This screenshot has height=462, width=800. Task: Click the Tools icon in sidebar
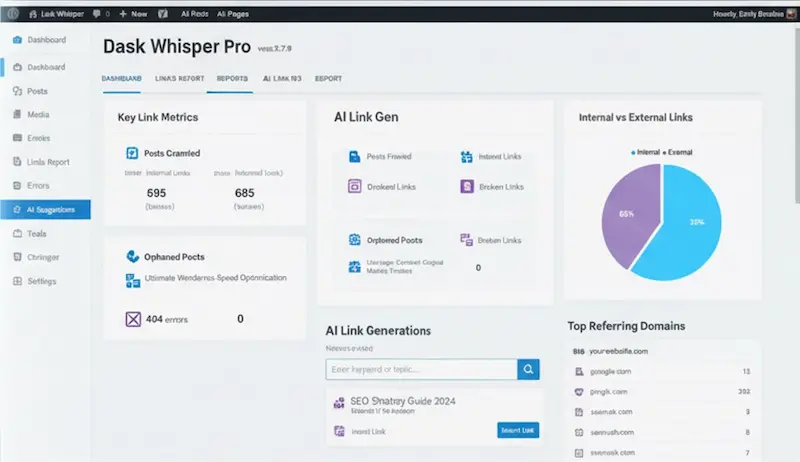[x=17, y=233]
